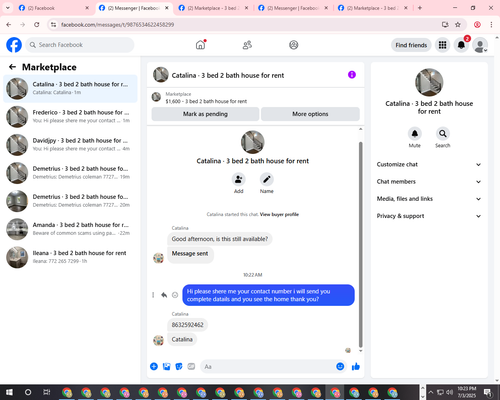This screenshot has height=400, width=500.
Task: Send a thumbs up like
Action: coord(356,367)
